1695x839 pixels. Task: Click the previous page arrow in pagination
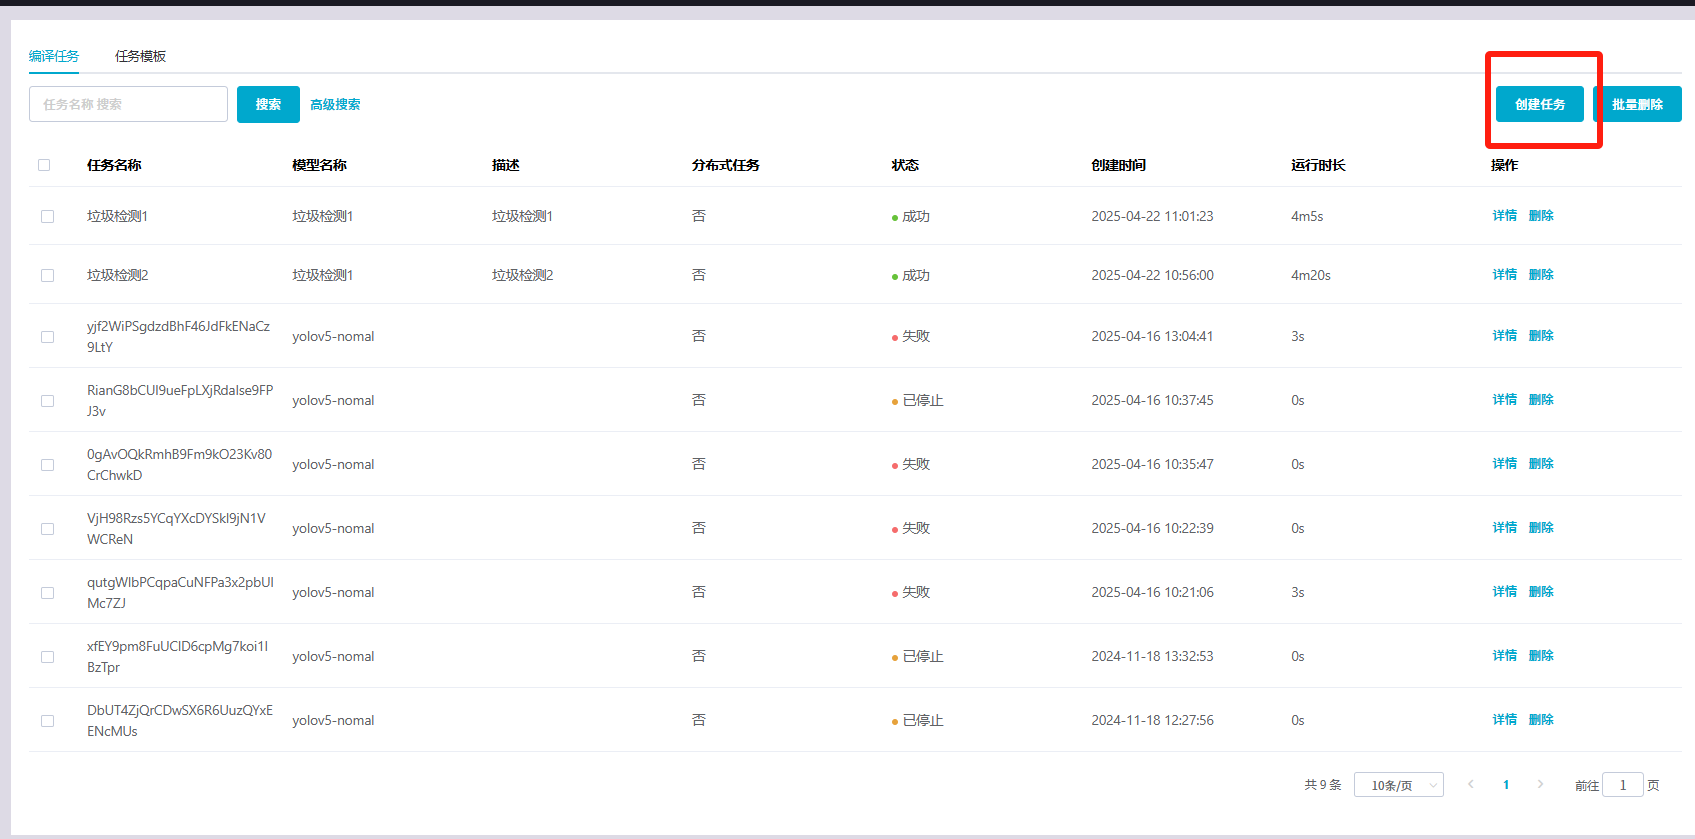click(x=1470, y=785)
